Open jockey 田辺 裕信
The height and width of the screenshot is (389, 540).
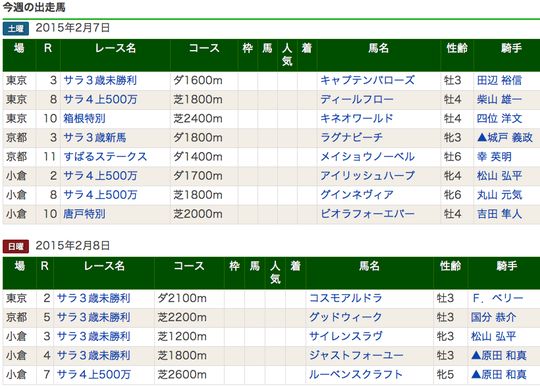(x=499, y=80)
